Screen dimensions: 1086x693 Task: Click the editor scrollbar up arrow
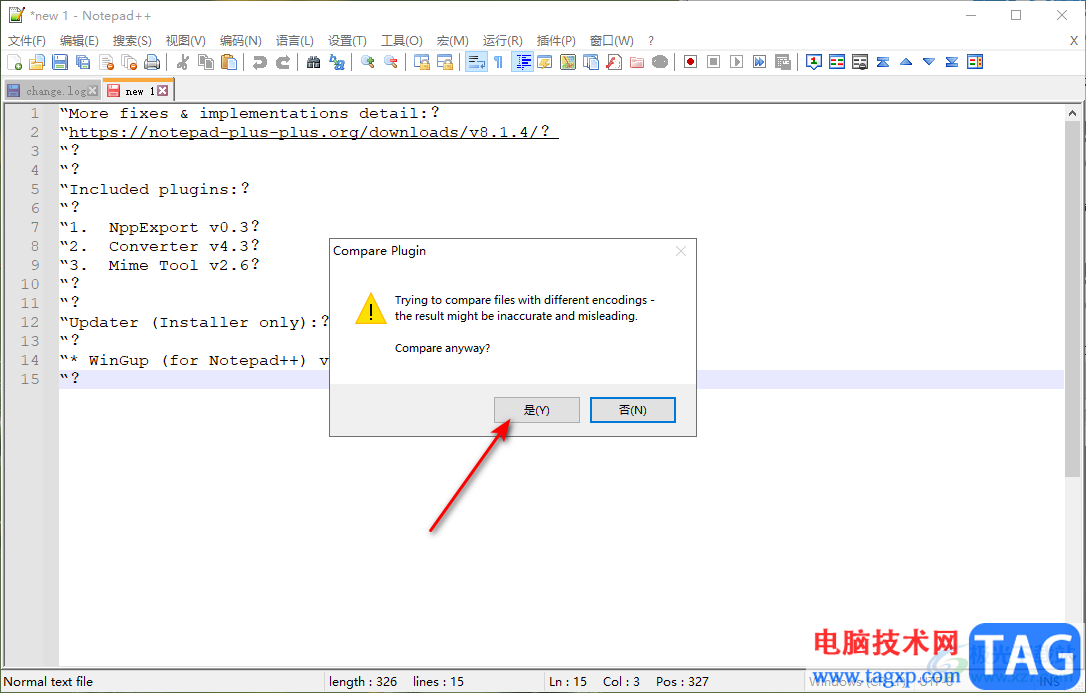[1072, 113]
